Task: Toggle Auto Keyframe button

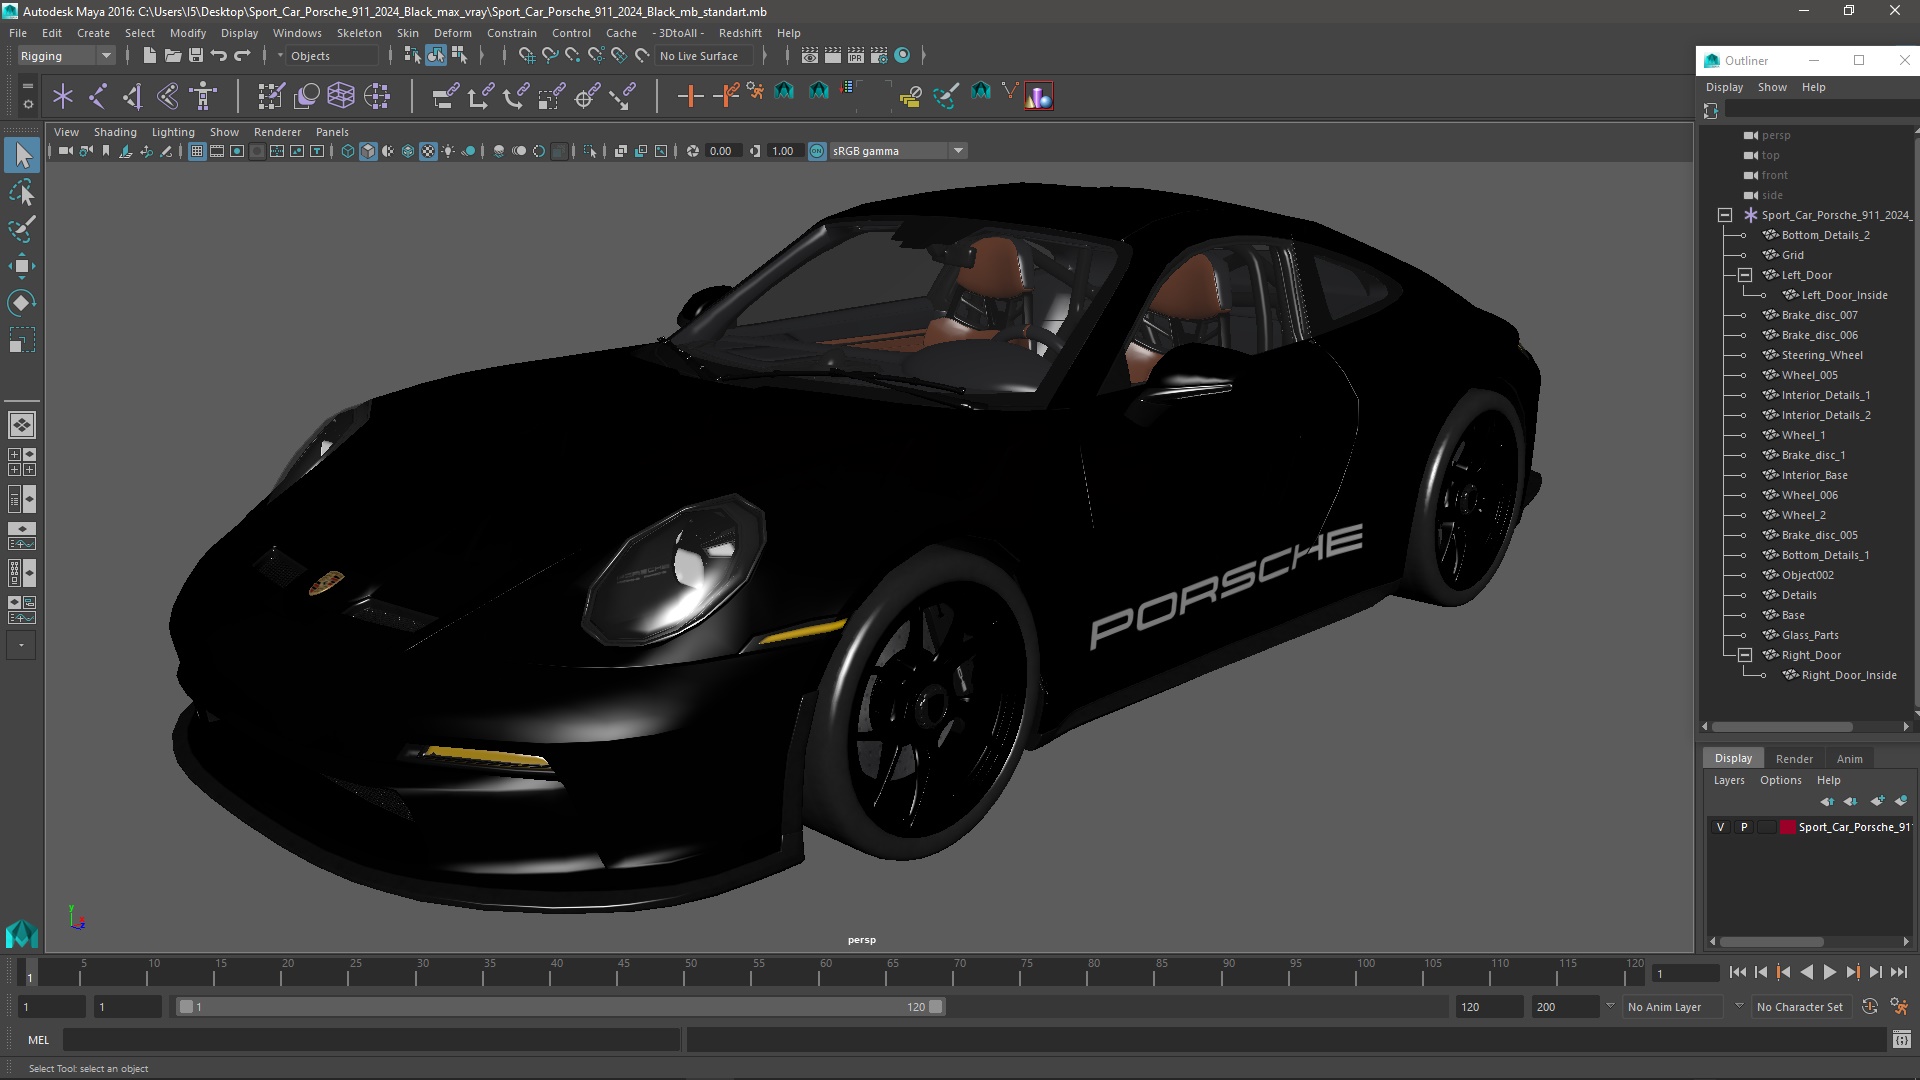Action: pos(1870,1007)
